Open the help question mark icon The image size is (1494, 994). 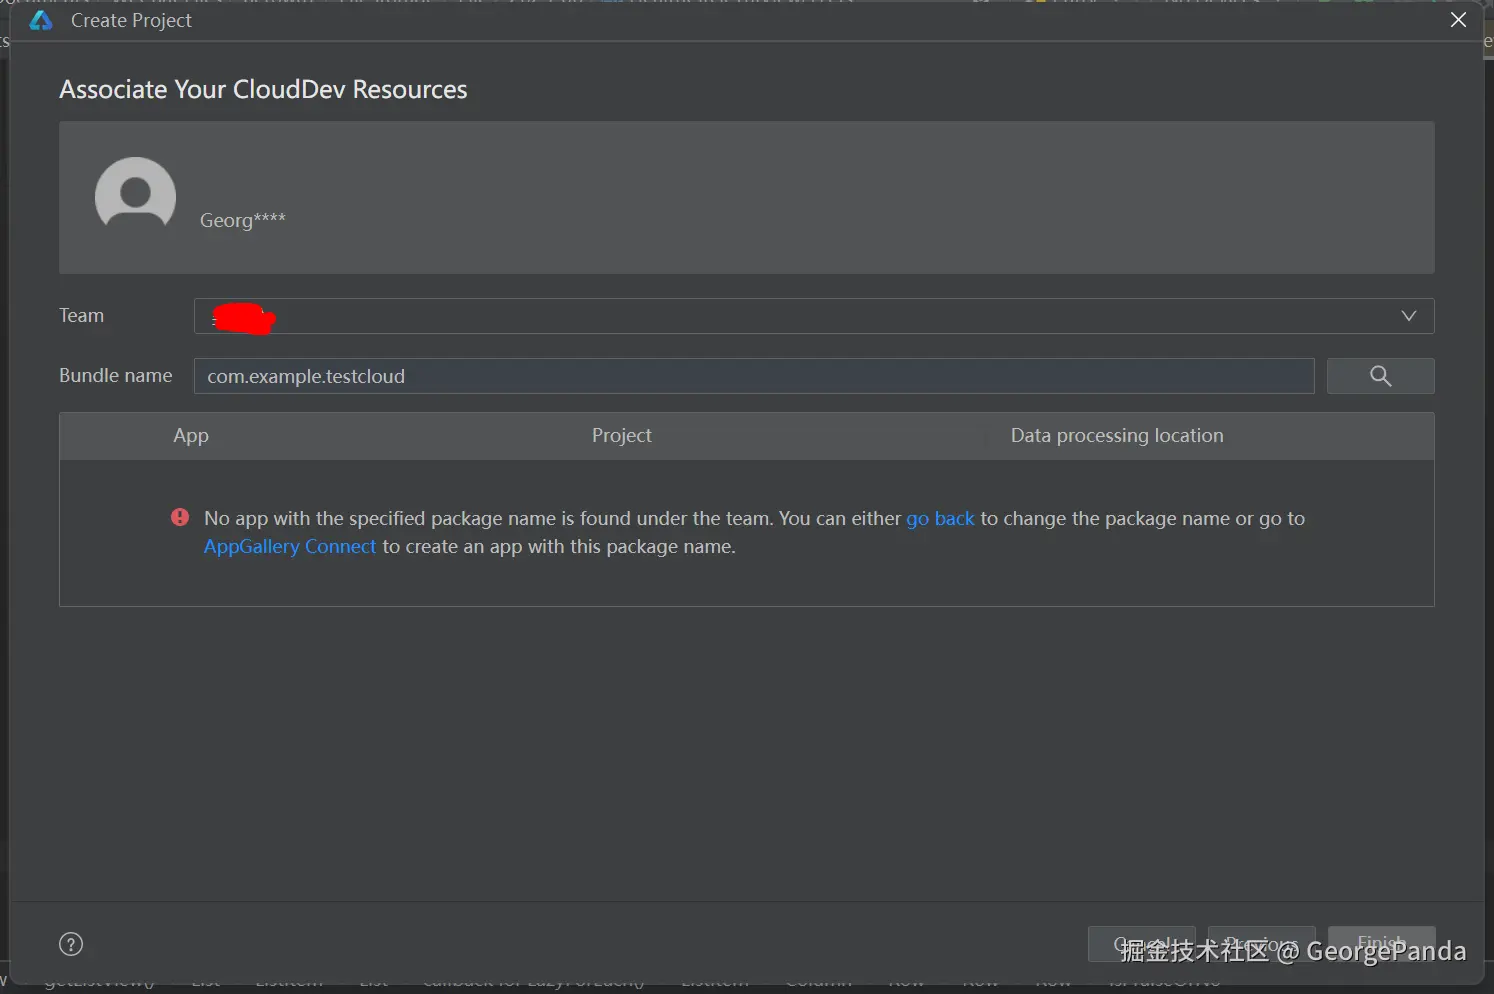71,944
